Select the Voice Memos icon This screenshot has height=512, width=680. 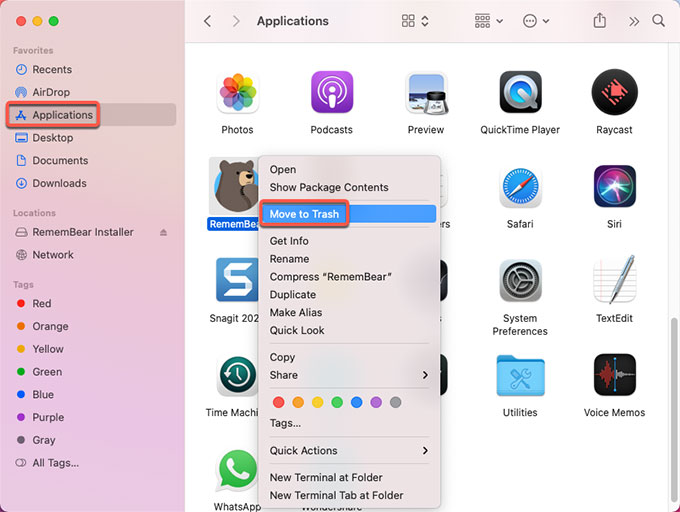pos(614,375)
